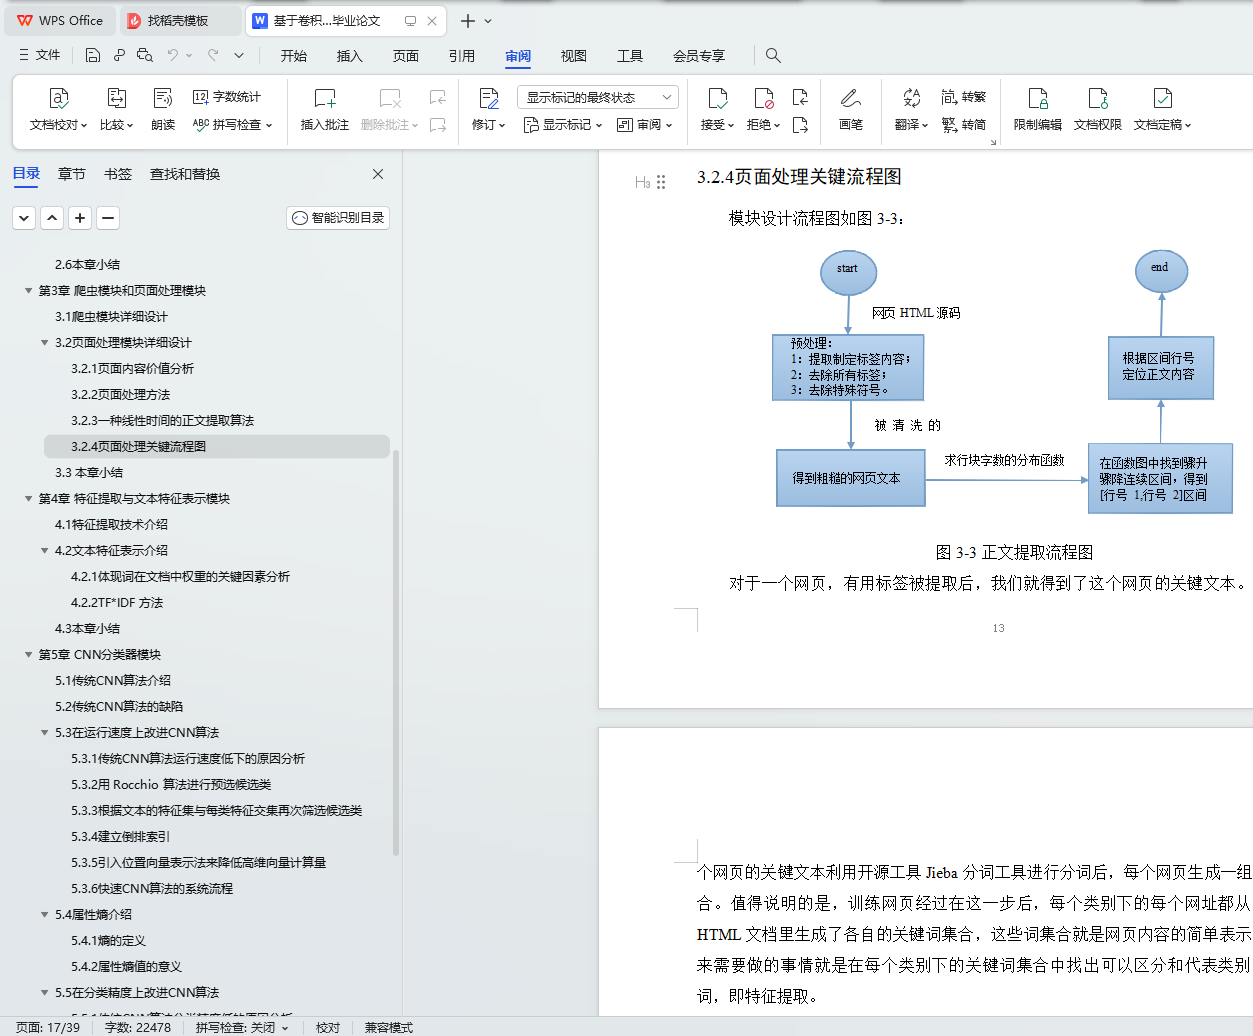Viewport: 1253px width, 1036px height.
Task: Toggle 拼写检查 status in status bar
Action: (241, 1027)
